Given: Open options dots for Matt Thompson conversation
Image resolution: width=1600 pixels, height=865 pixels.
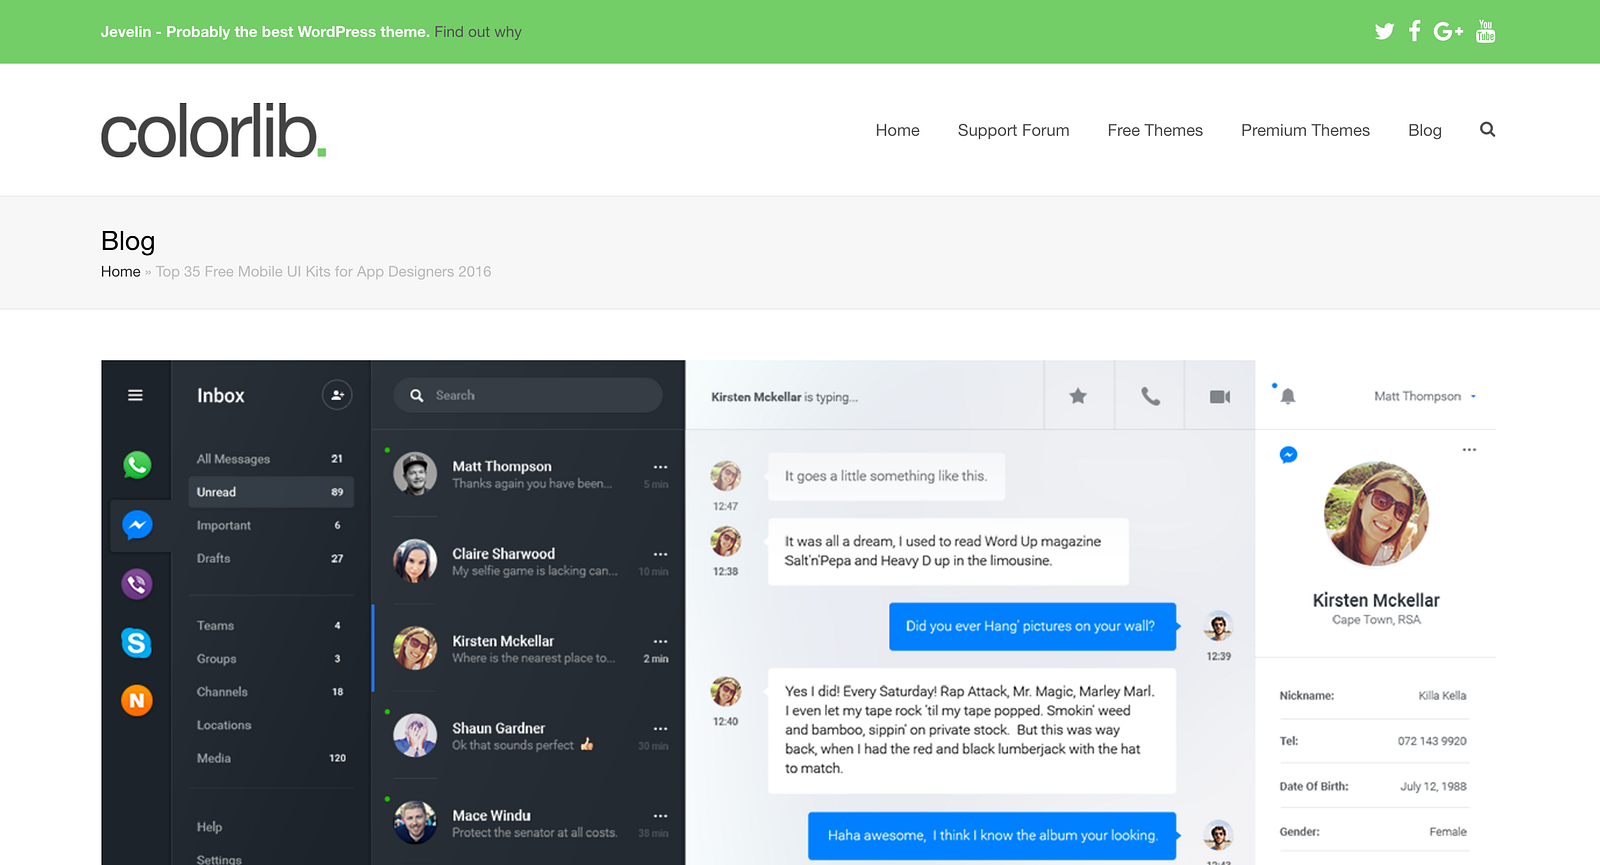Looking at the screenshot, I should coord(660,467).
